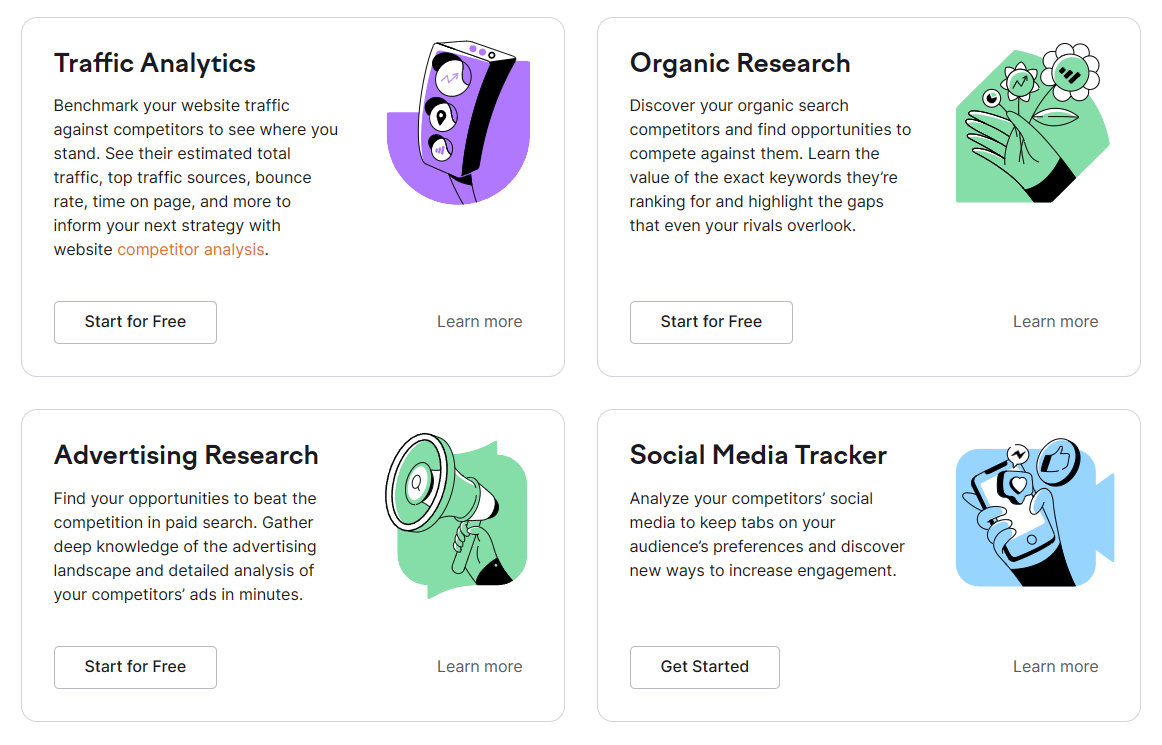Open the orange competitor analysis link
1162x745 pixels.
[x=191, y=250]
